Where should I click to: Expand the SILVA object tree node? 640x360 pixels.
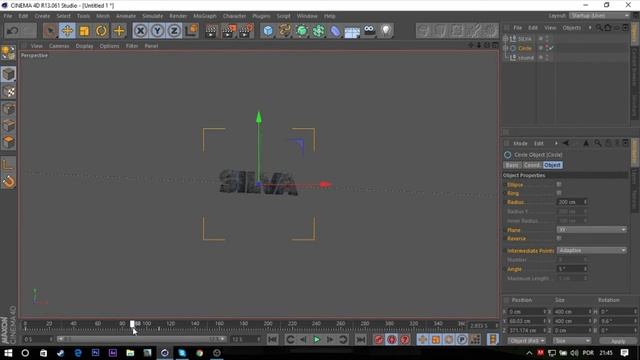pyautogui.click(x=505, y=39)
